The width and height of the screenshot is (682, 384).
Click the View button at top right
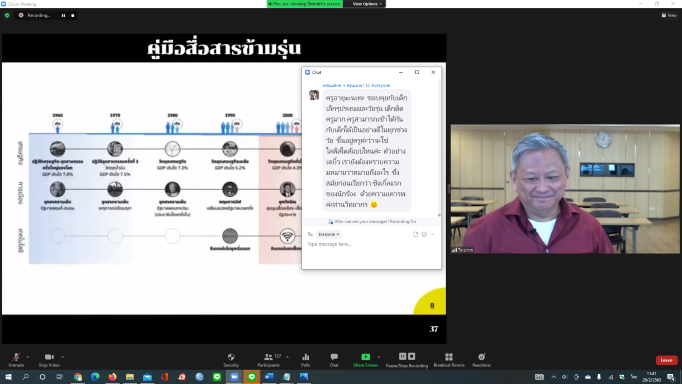pyautogui.click(x=669, y=15)
